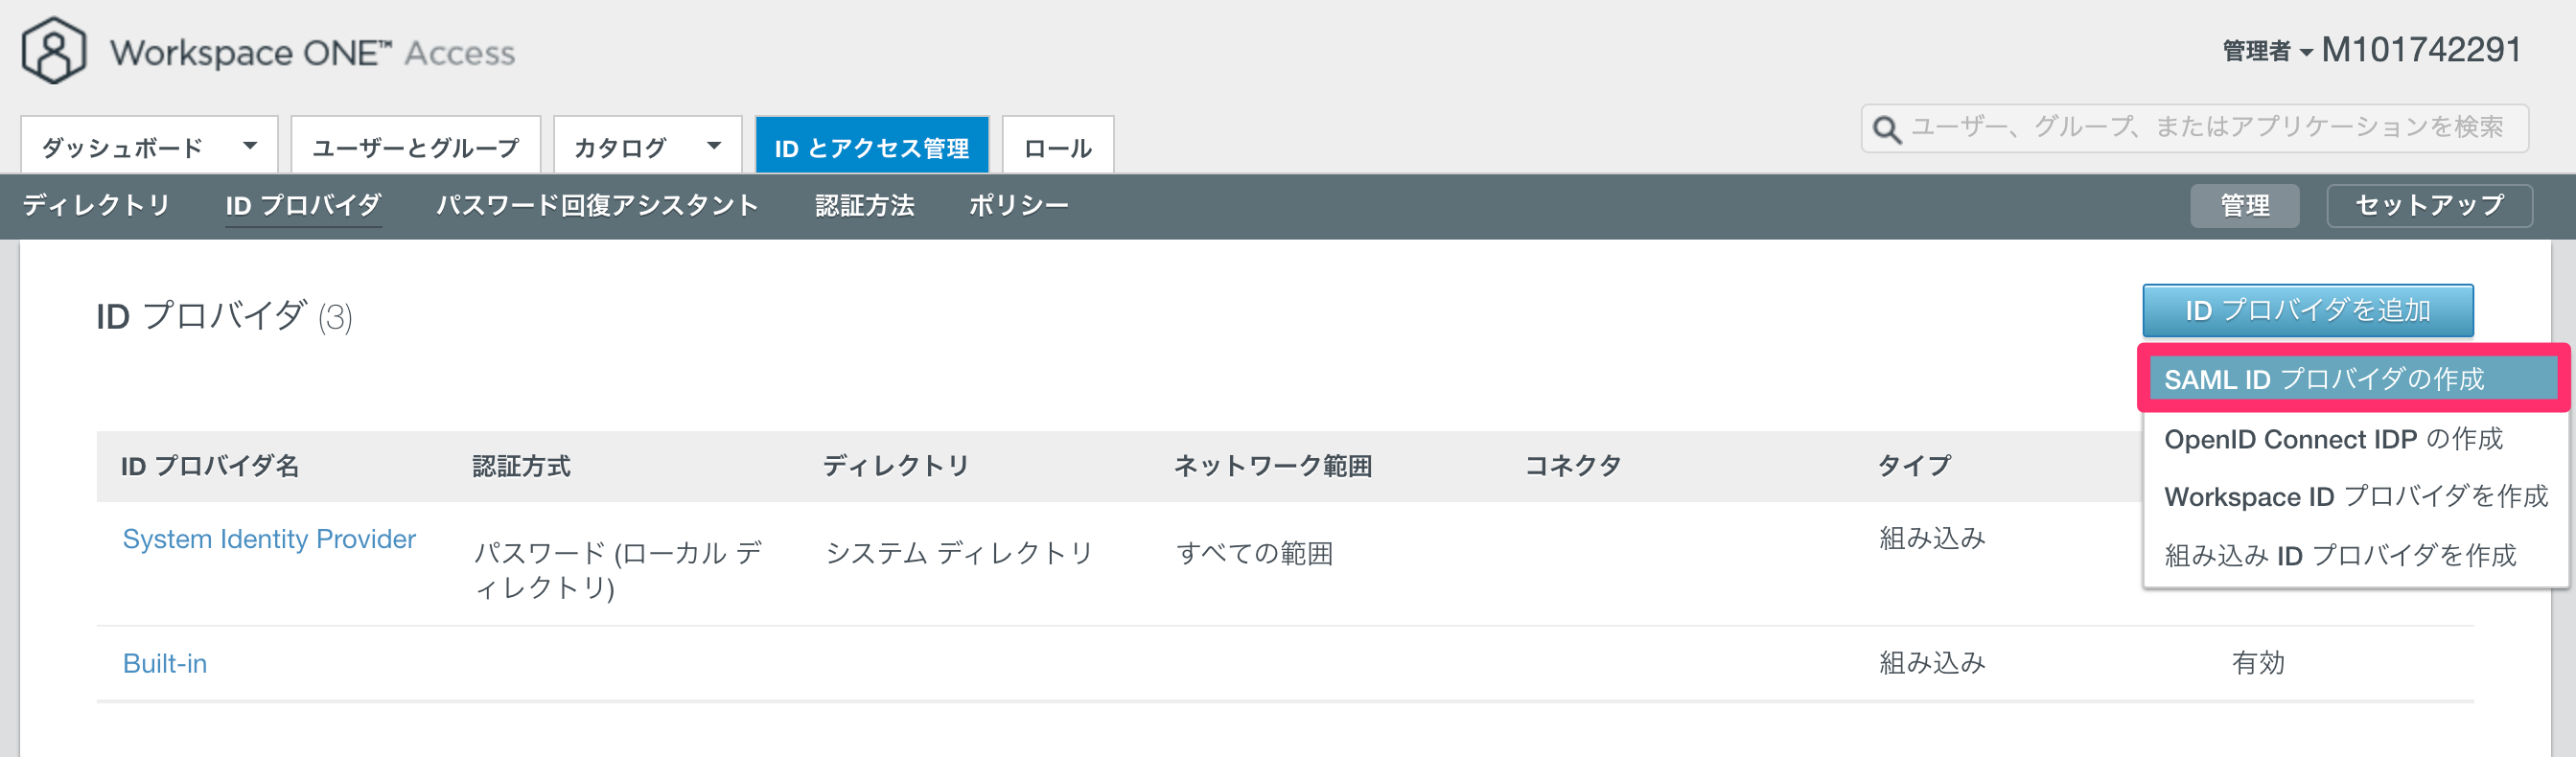
Task: Select the ID とアクセス管理 tab
Action: (871, 146)
